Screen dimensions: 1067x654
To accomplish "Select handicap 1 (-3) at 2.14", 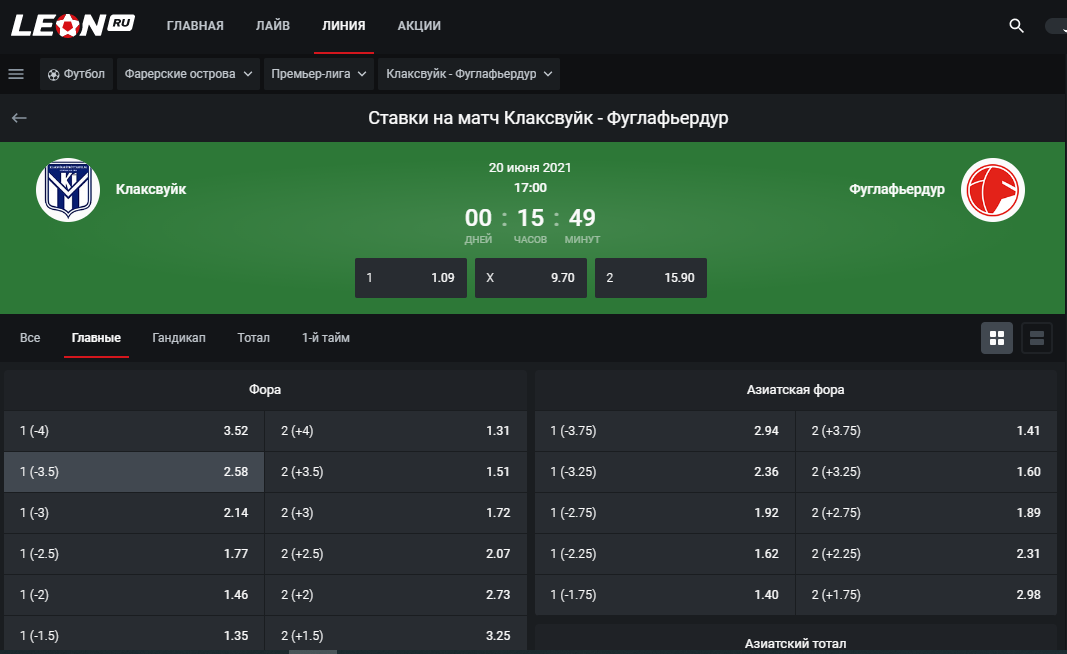I will point(134,512).
